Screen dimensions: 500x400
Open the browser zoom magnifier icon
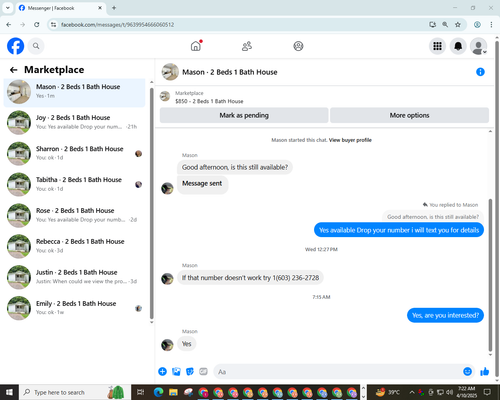pos(445,25)
